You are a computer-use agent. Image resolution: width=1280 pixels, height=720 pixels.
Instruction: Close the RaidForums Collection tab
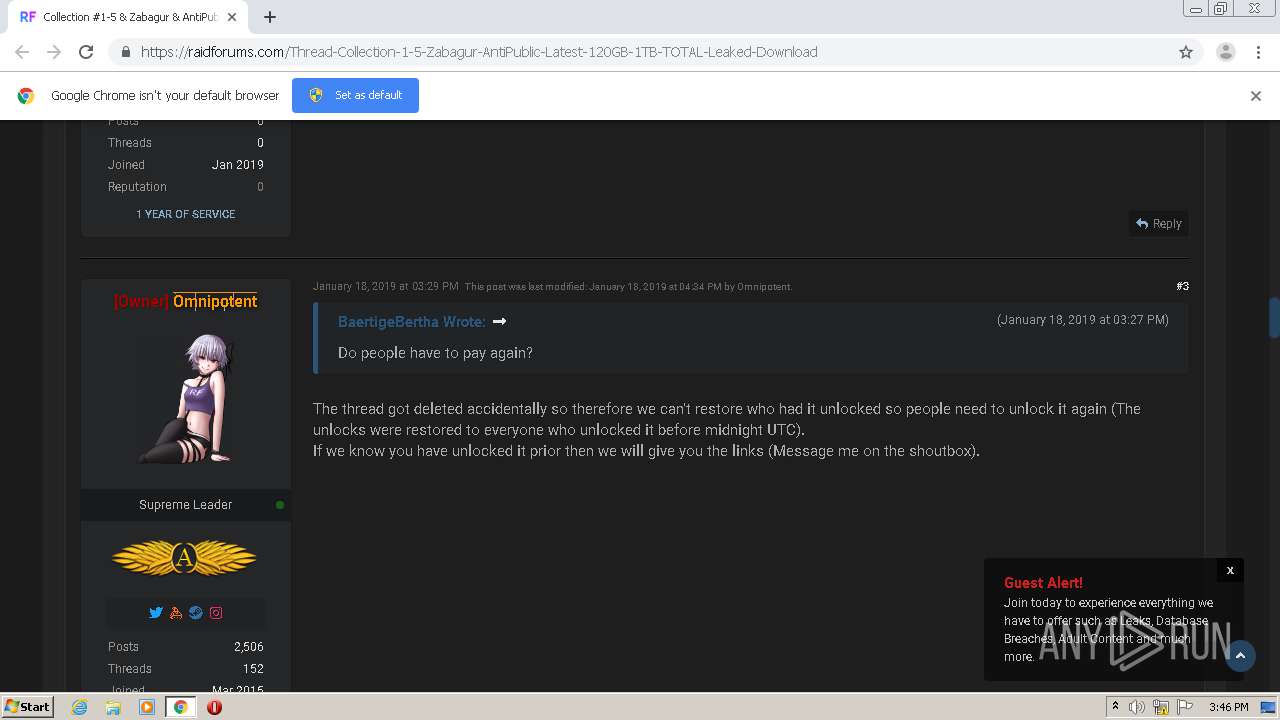click(x=233, y=17)
